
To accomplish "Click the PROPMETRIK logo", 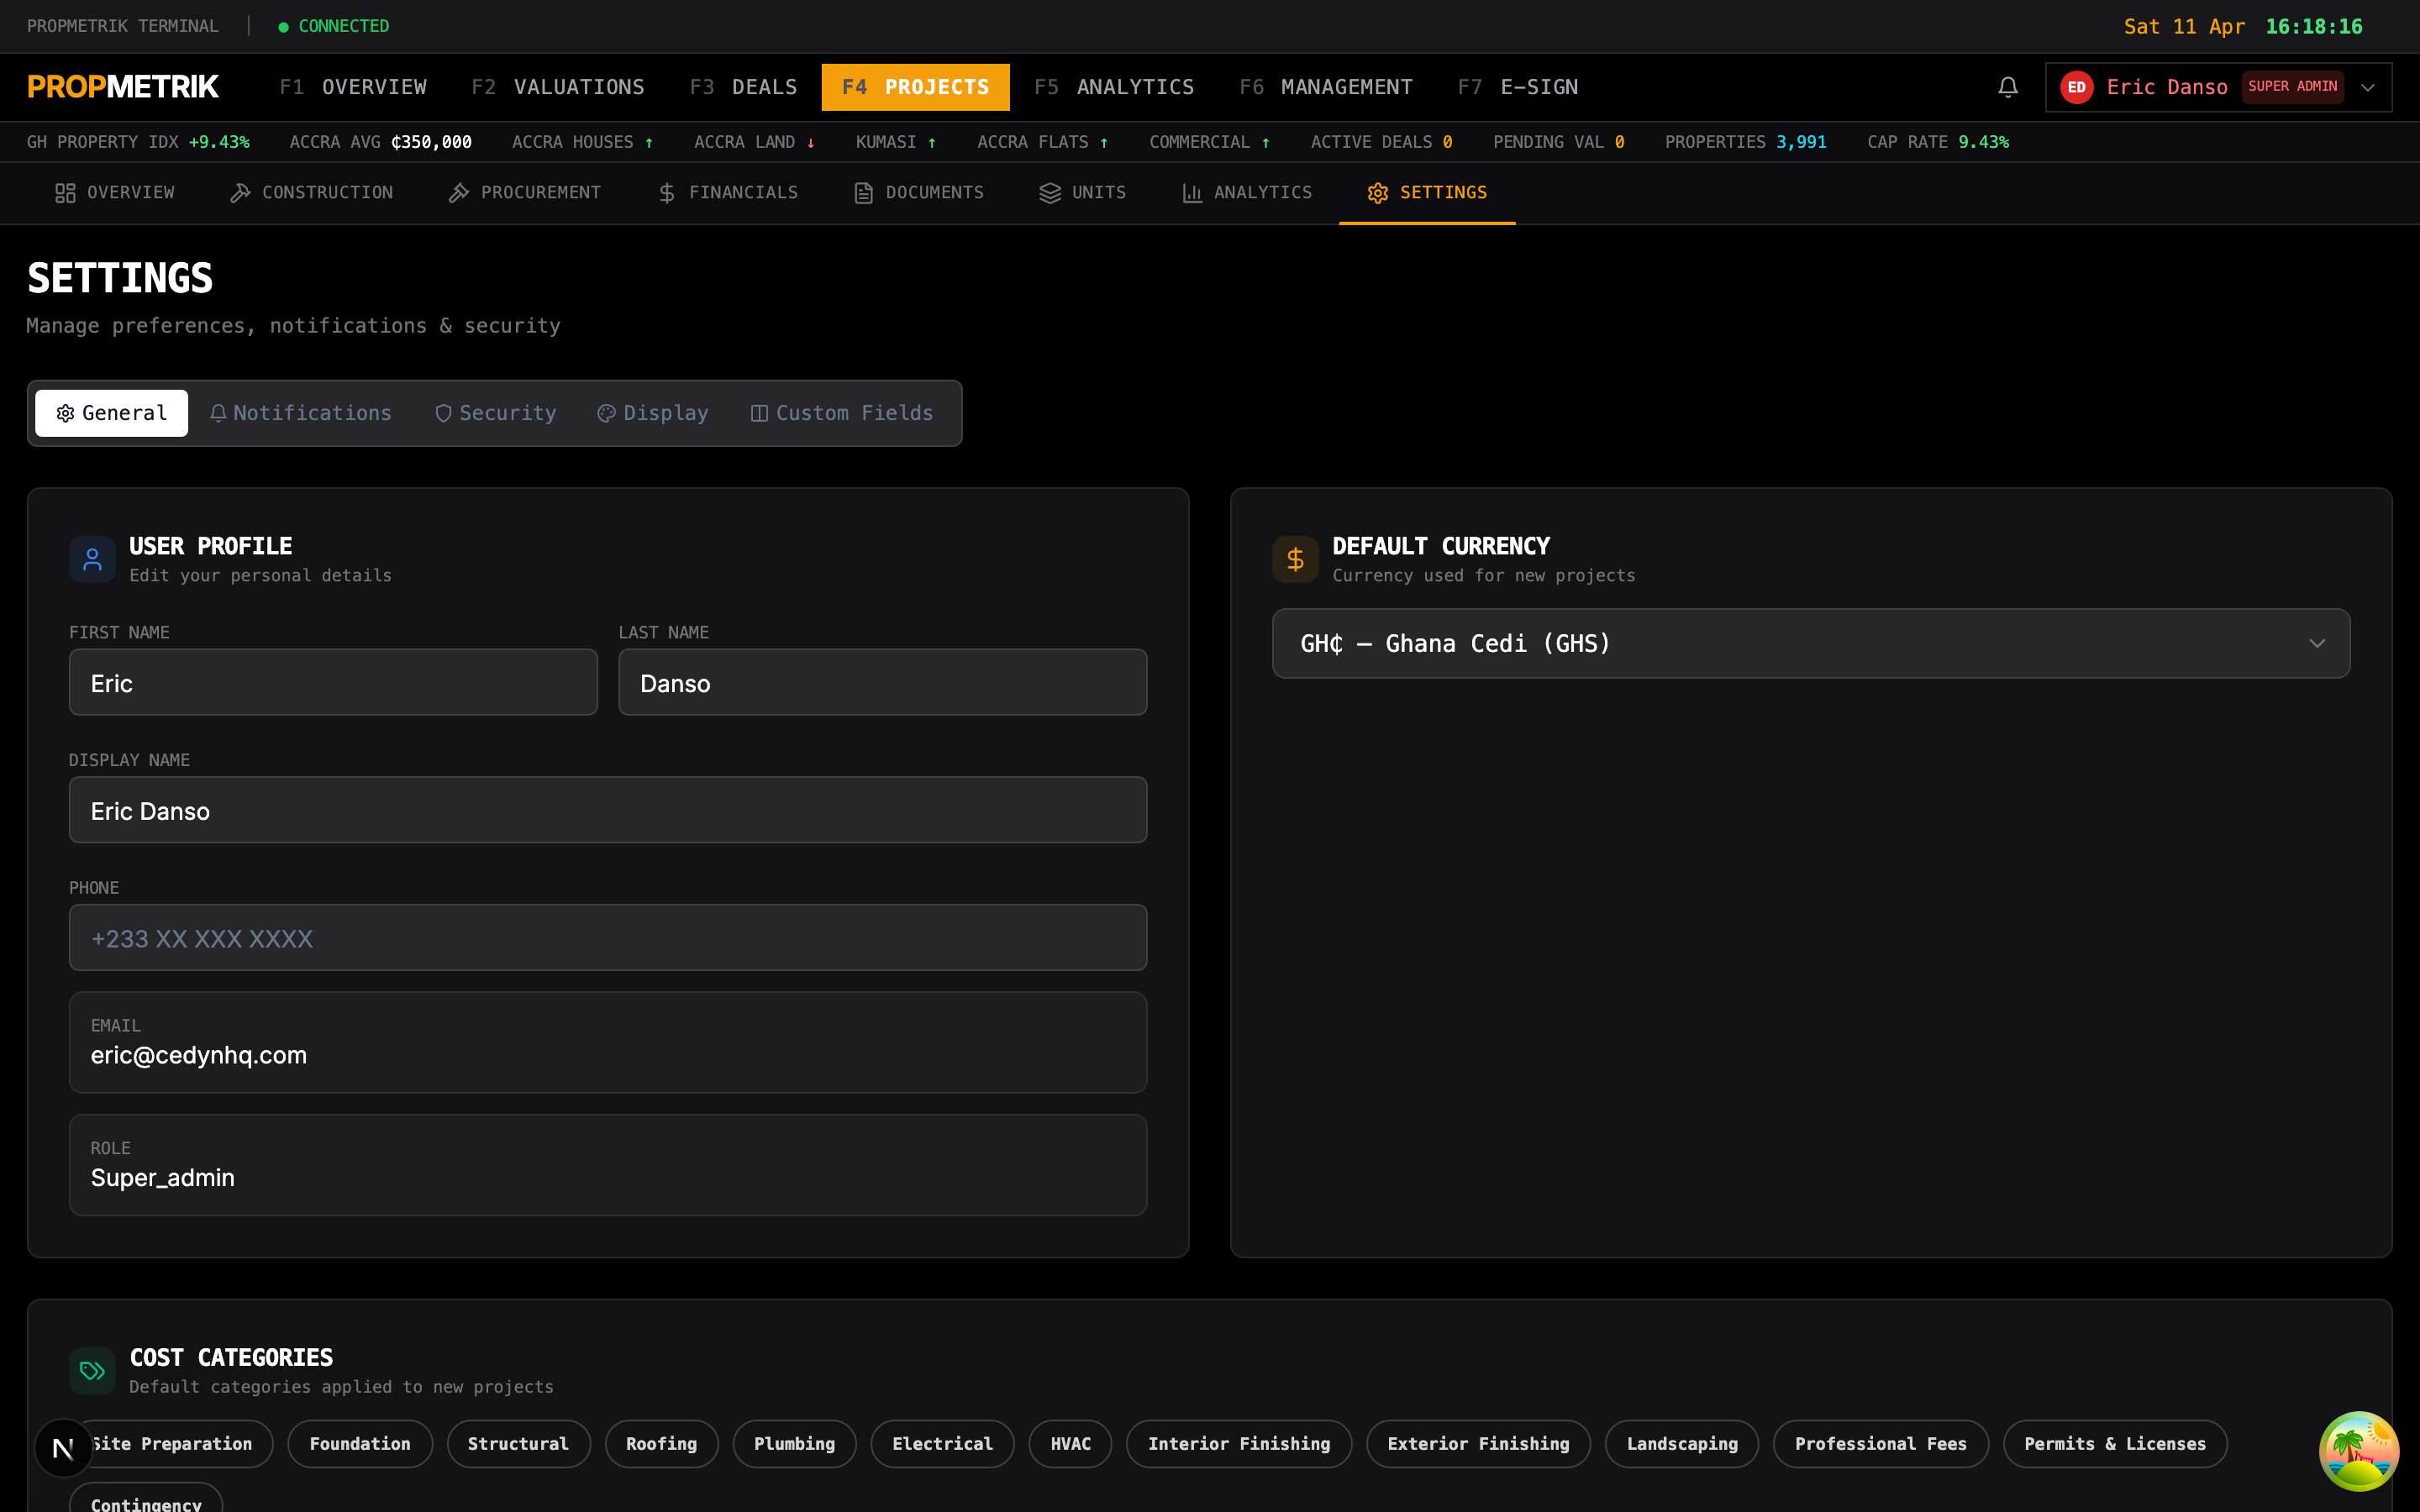I will pyautogui.click(x=123, y=87).
